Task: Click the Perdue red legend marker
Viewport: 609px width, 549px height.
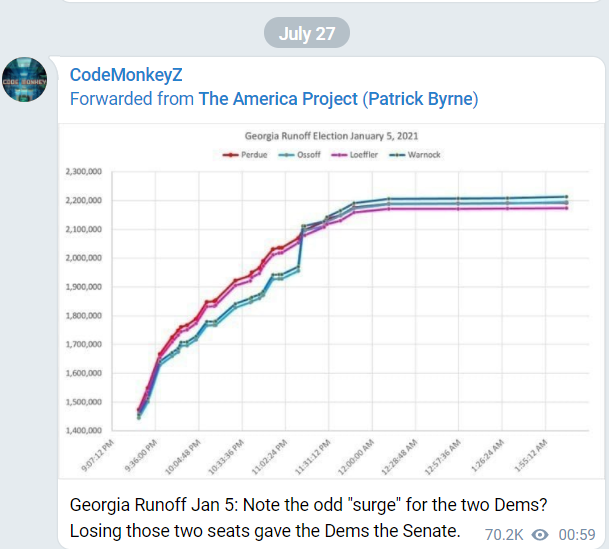Action: pos(230,155)
